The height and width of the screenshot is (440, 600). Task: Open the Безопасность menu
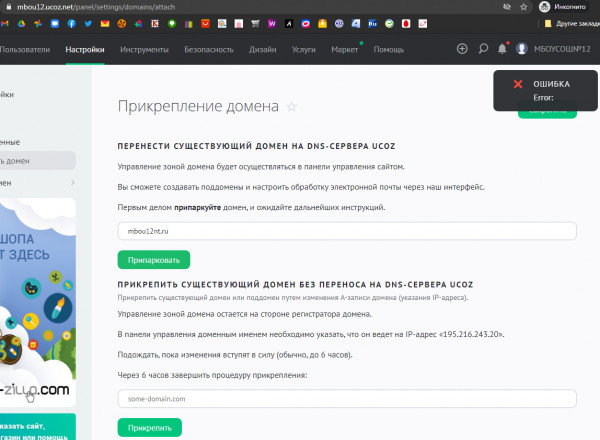tap(209, 49)
